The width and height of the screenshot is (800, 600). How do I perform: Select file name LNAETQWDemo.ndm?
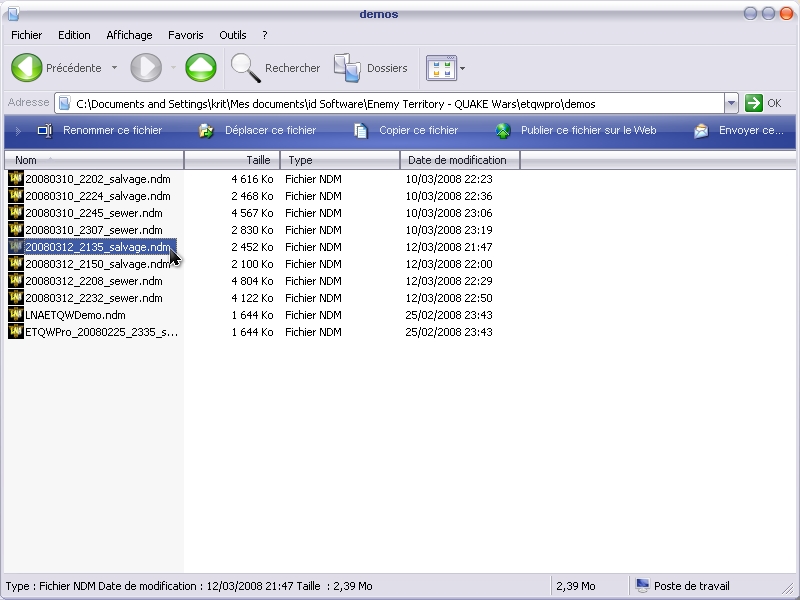[x=75, y=315]
